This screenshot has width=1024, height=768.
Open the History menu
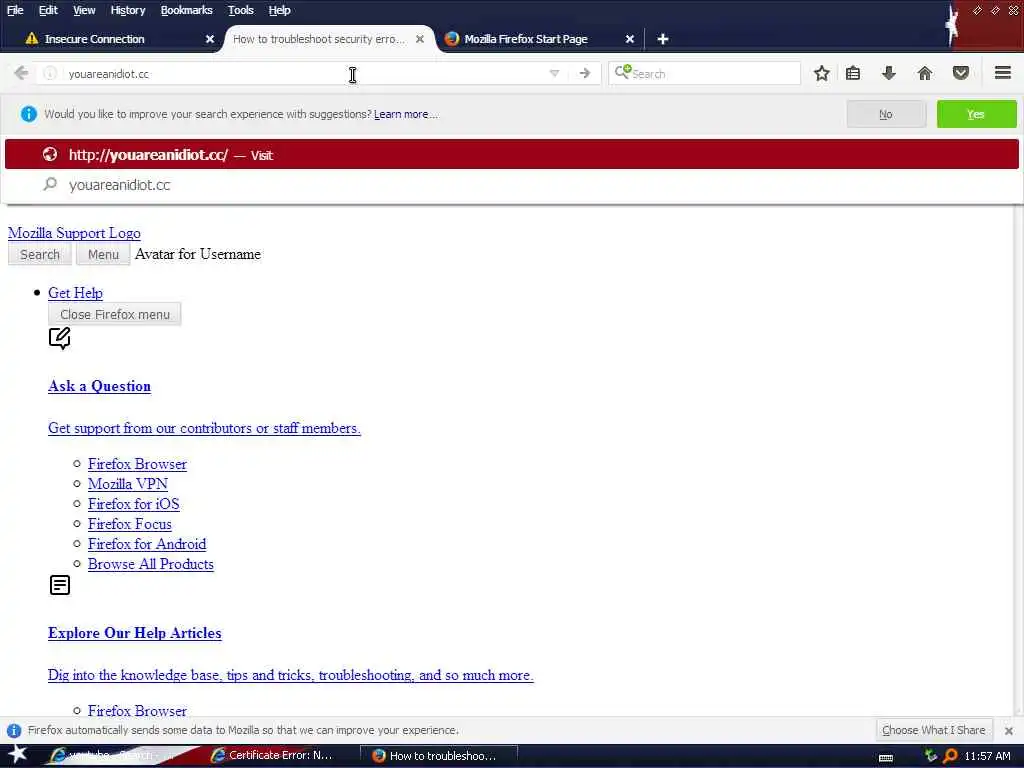128,10
